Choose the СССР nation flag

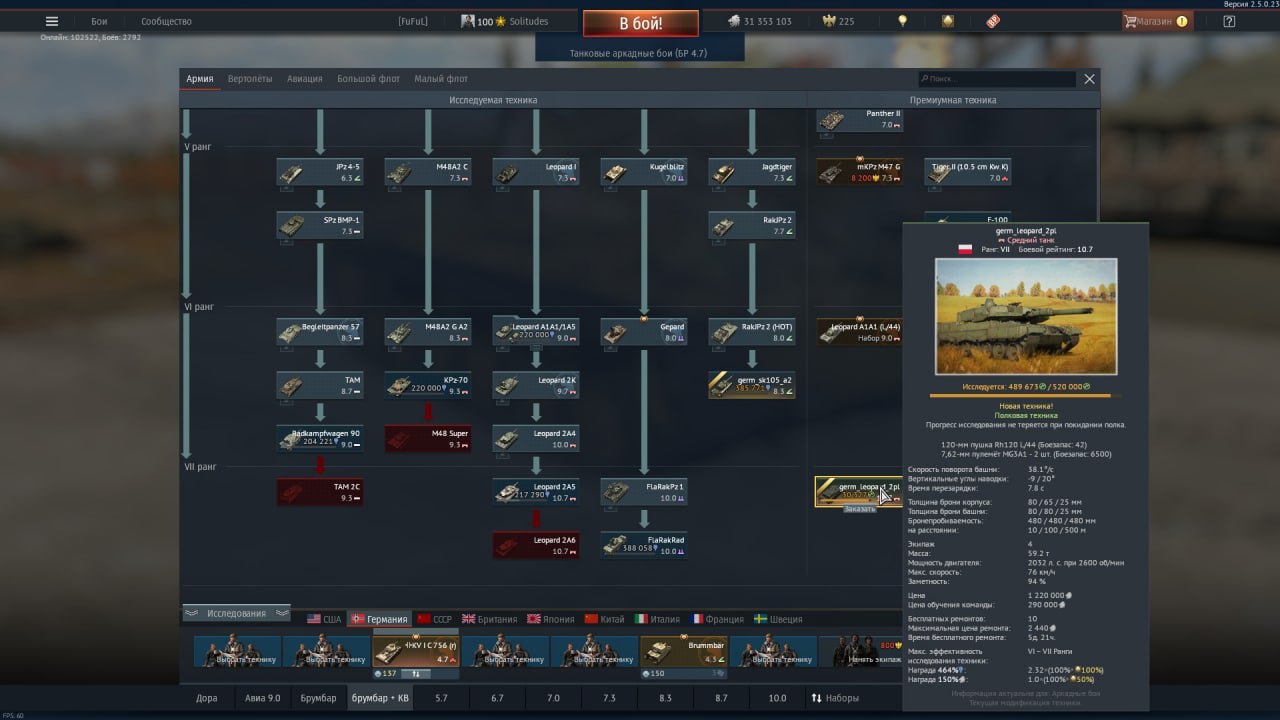coord(435,619)
